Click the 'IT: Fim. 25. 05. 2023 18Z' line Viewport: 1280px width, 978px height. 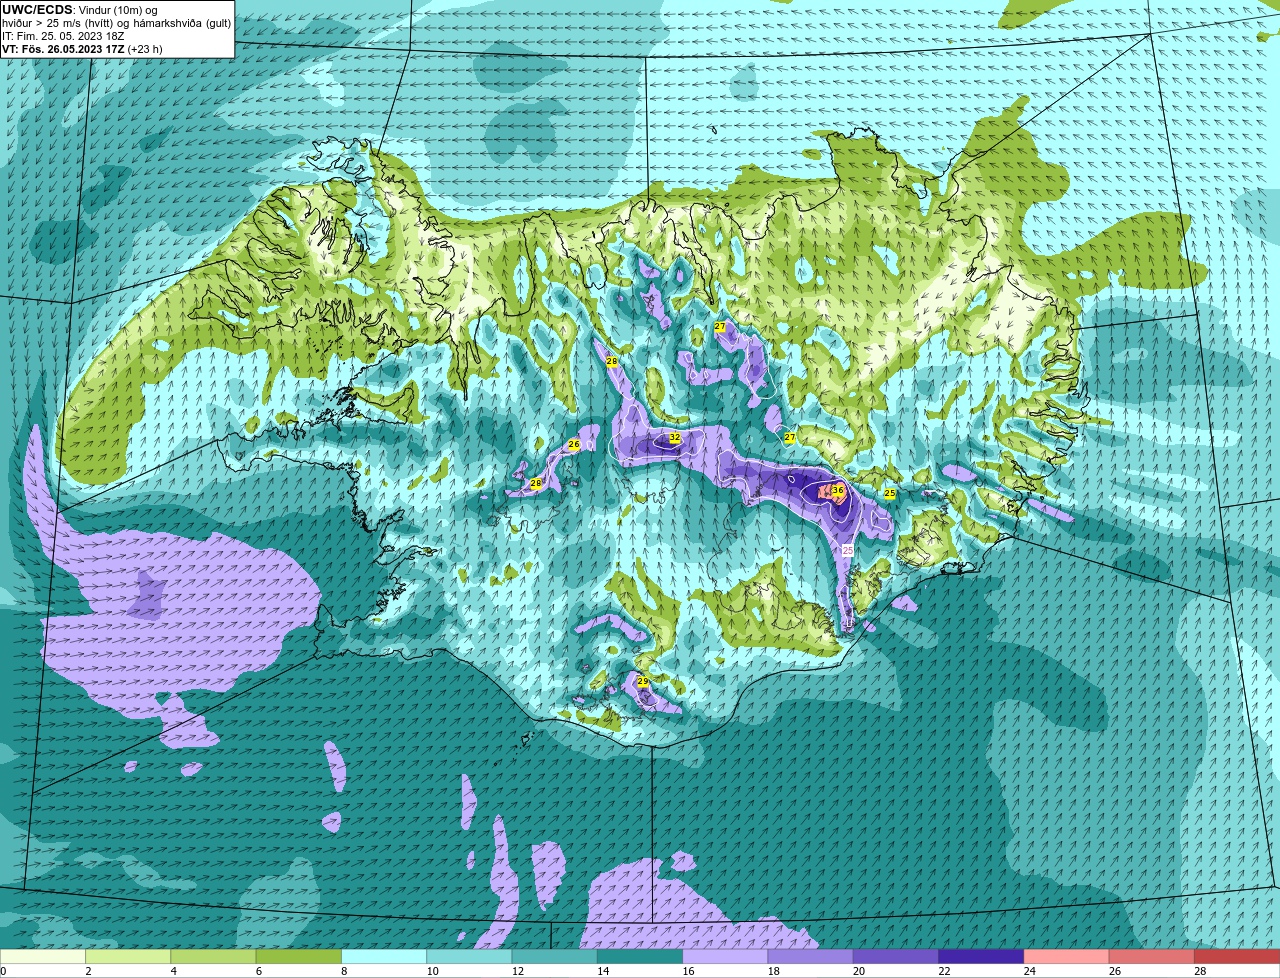click(63, 36)
